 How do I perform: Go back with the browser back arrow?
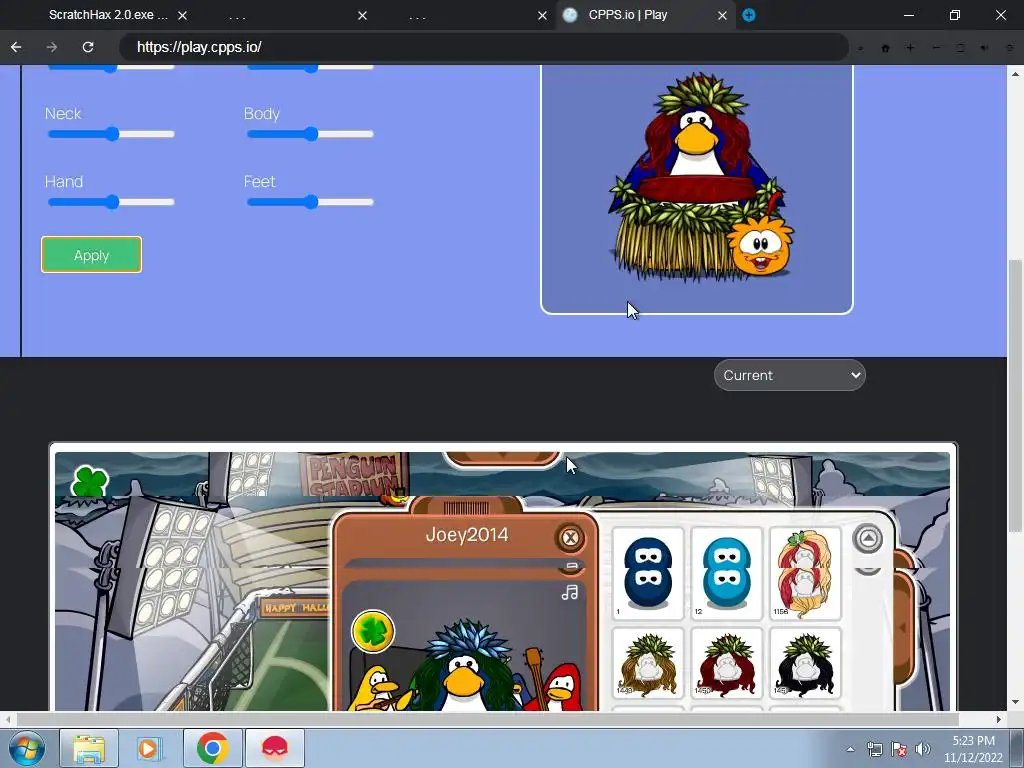[x=16, y=47]
